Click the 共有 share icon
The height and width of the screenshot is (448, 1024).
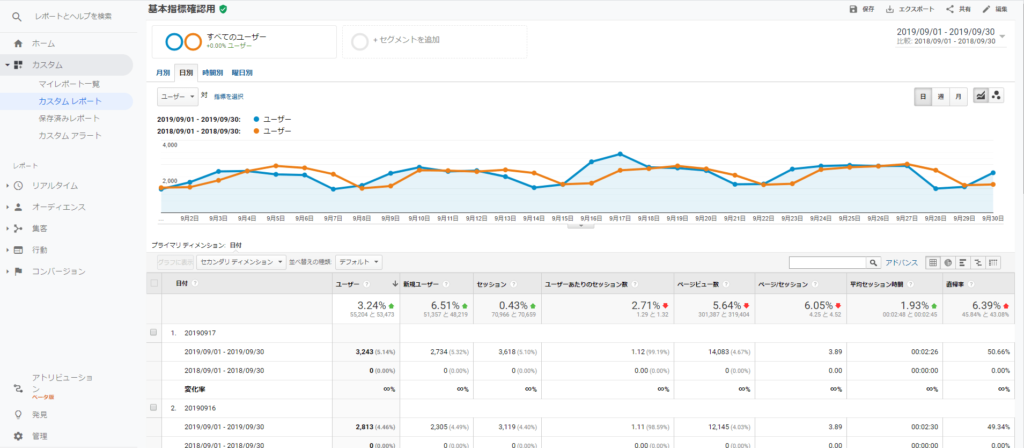click(x=950, y=9)
